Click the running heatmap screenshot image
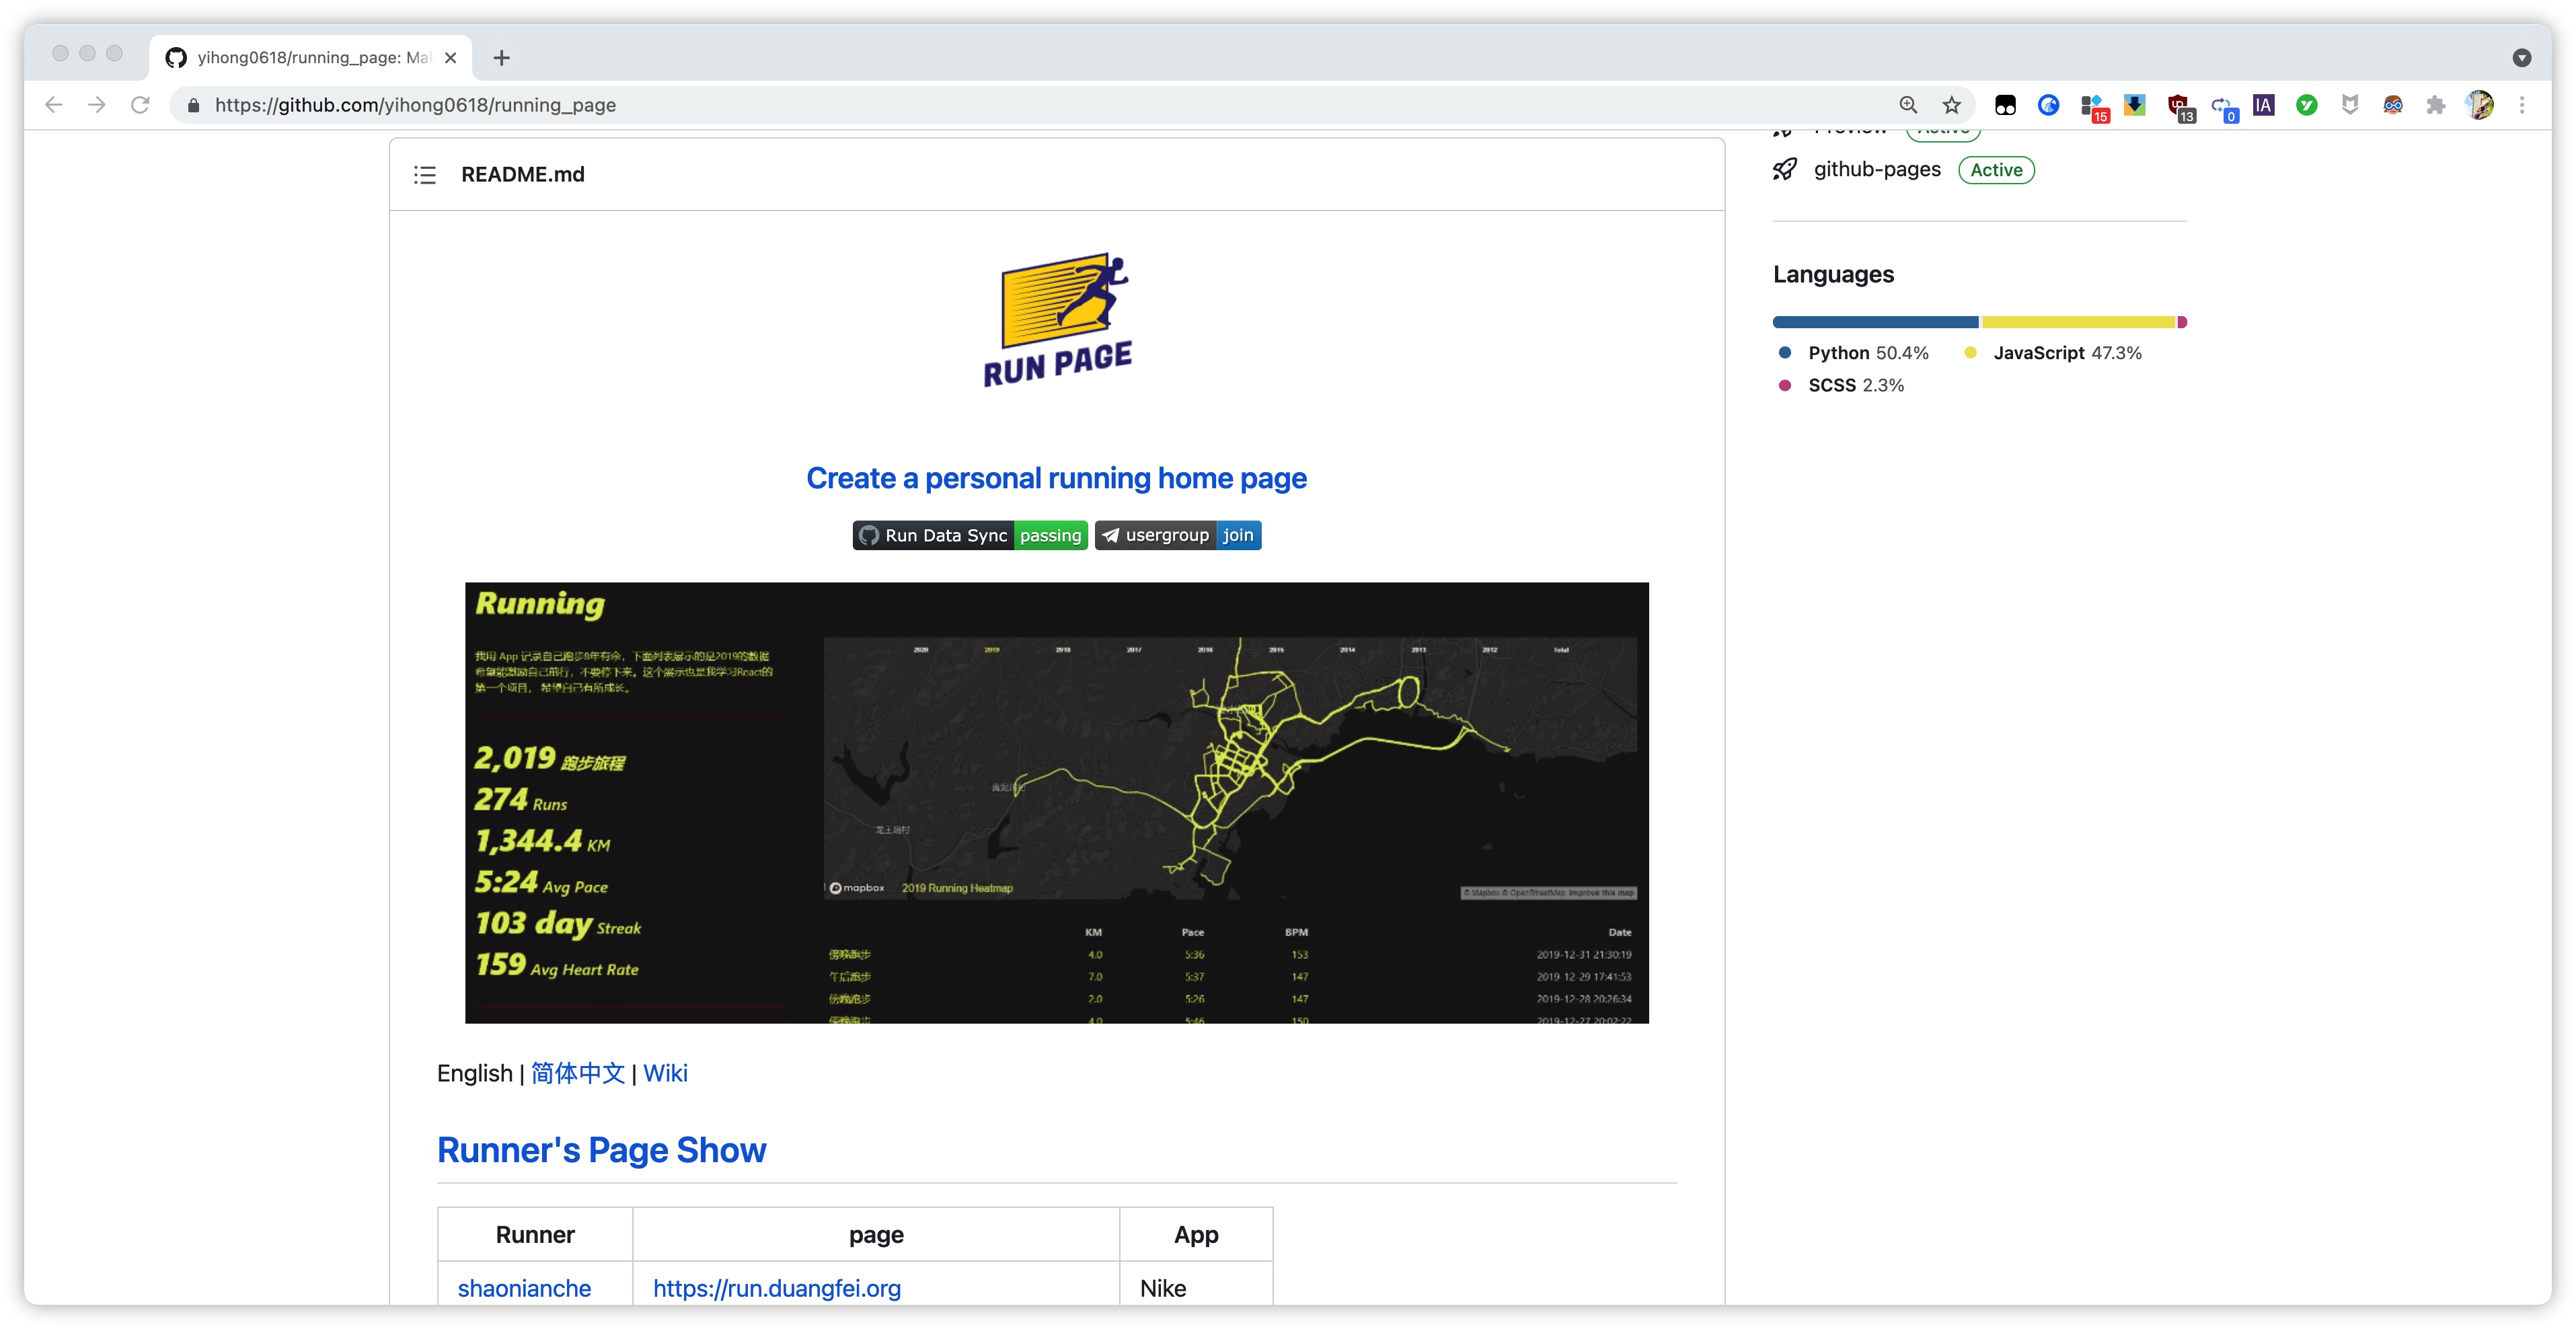 click(x=1056, y=803)
